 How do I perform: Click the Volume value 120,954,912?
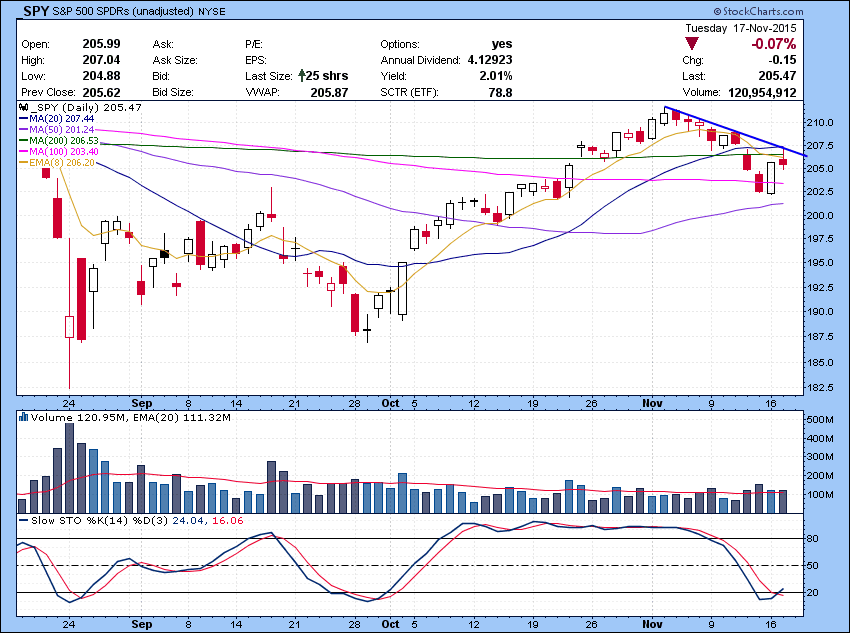tap(762, 92)
